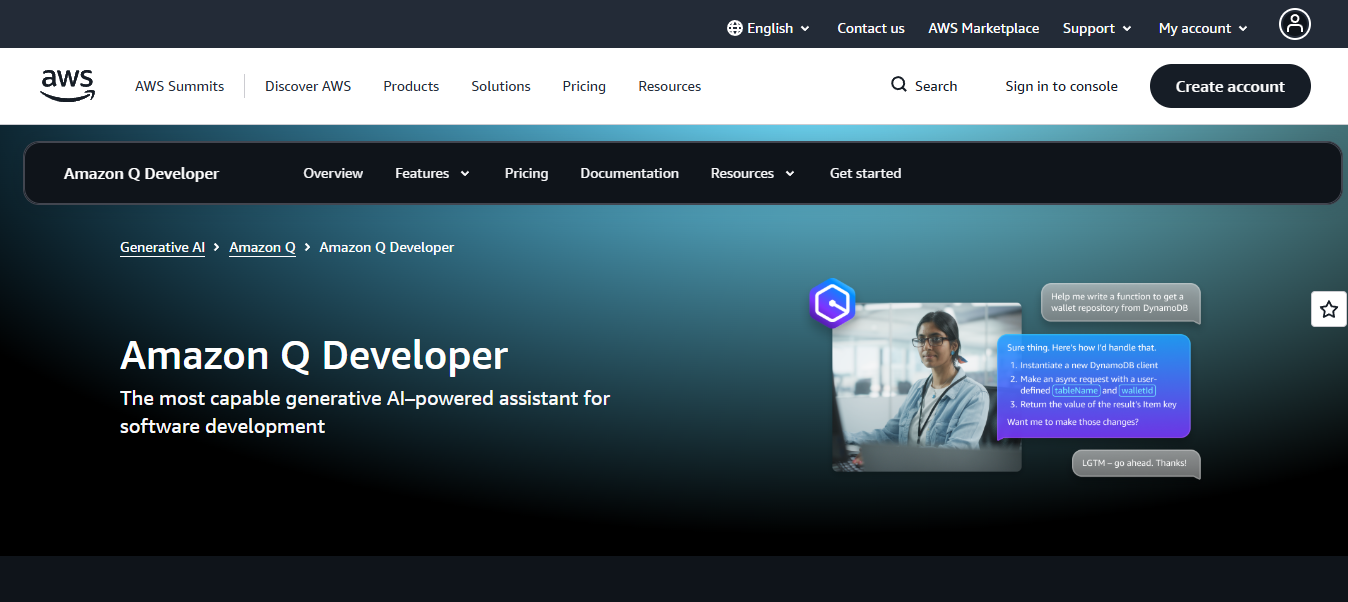Expand the Resources dropdown in product bar
Viewport: 1348px width, 602px height.
pyautogui.click(x=753, y=173)
